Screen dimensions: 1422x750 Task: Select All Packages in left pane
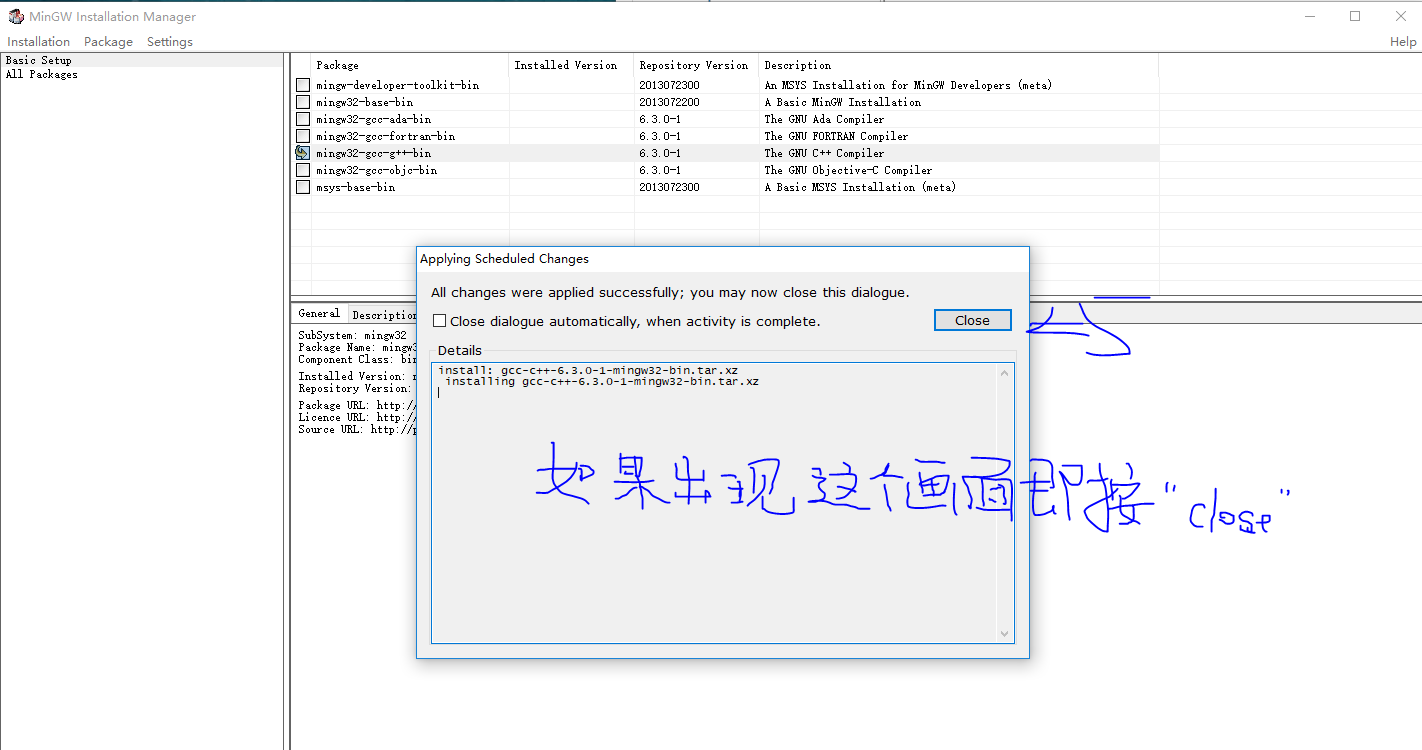[x=42, y=74]
